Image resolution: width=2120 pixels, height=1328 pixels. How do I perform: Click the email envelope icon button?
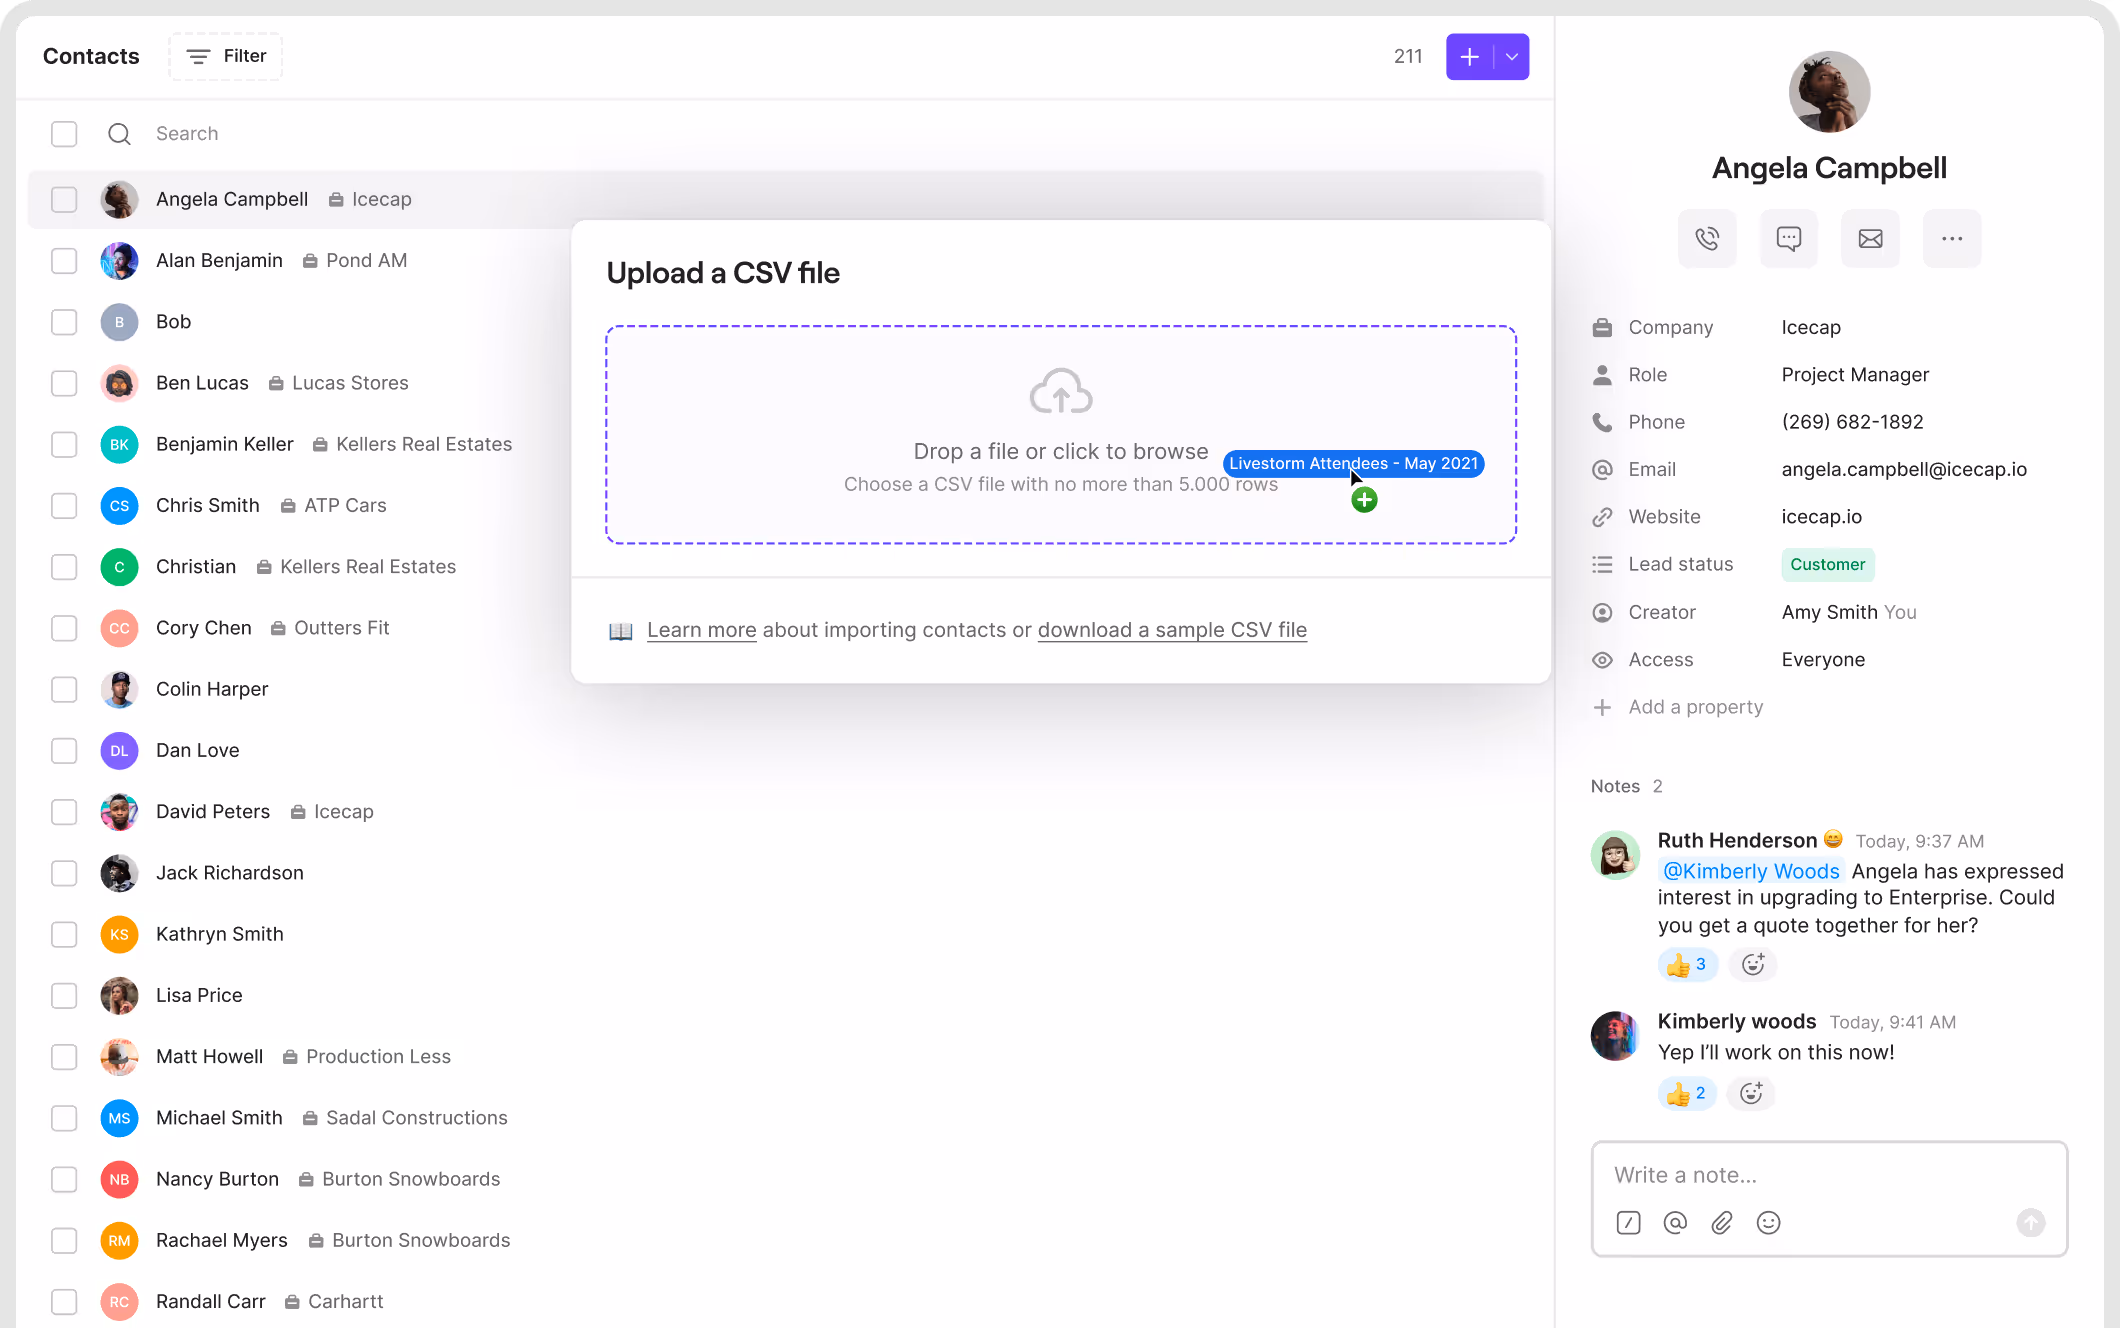1870,238
